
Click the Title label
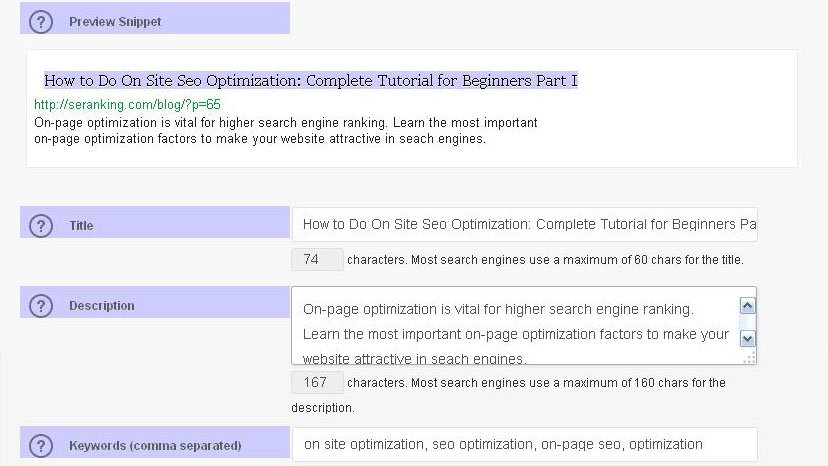coord(81,226)
